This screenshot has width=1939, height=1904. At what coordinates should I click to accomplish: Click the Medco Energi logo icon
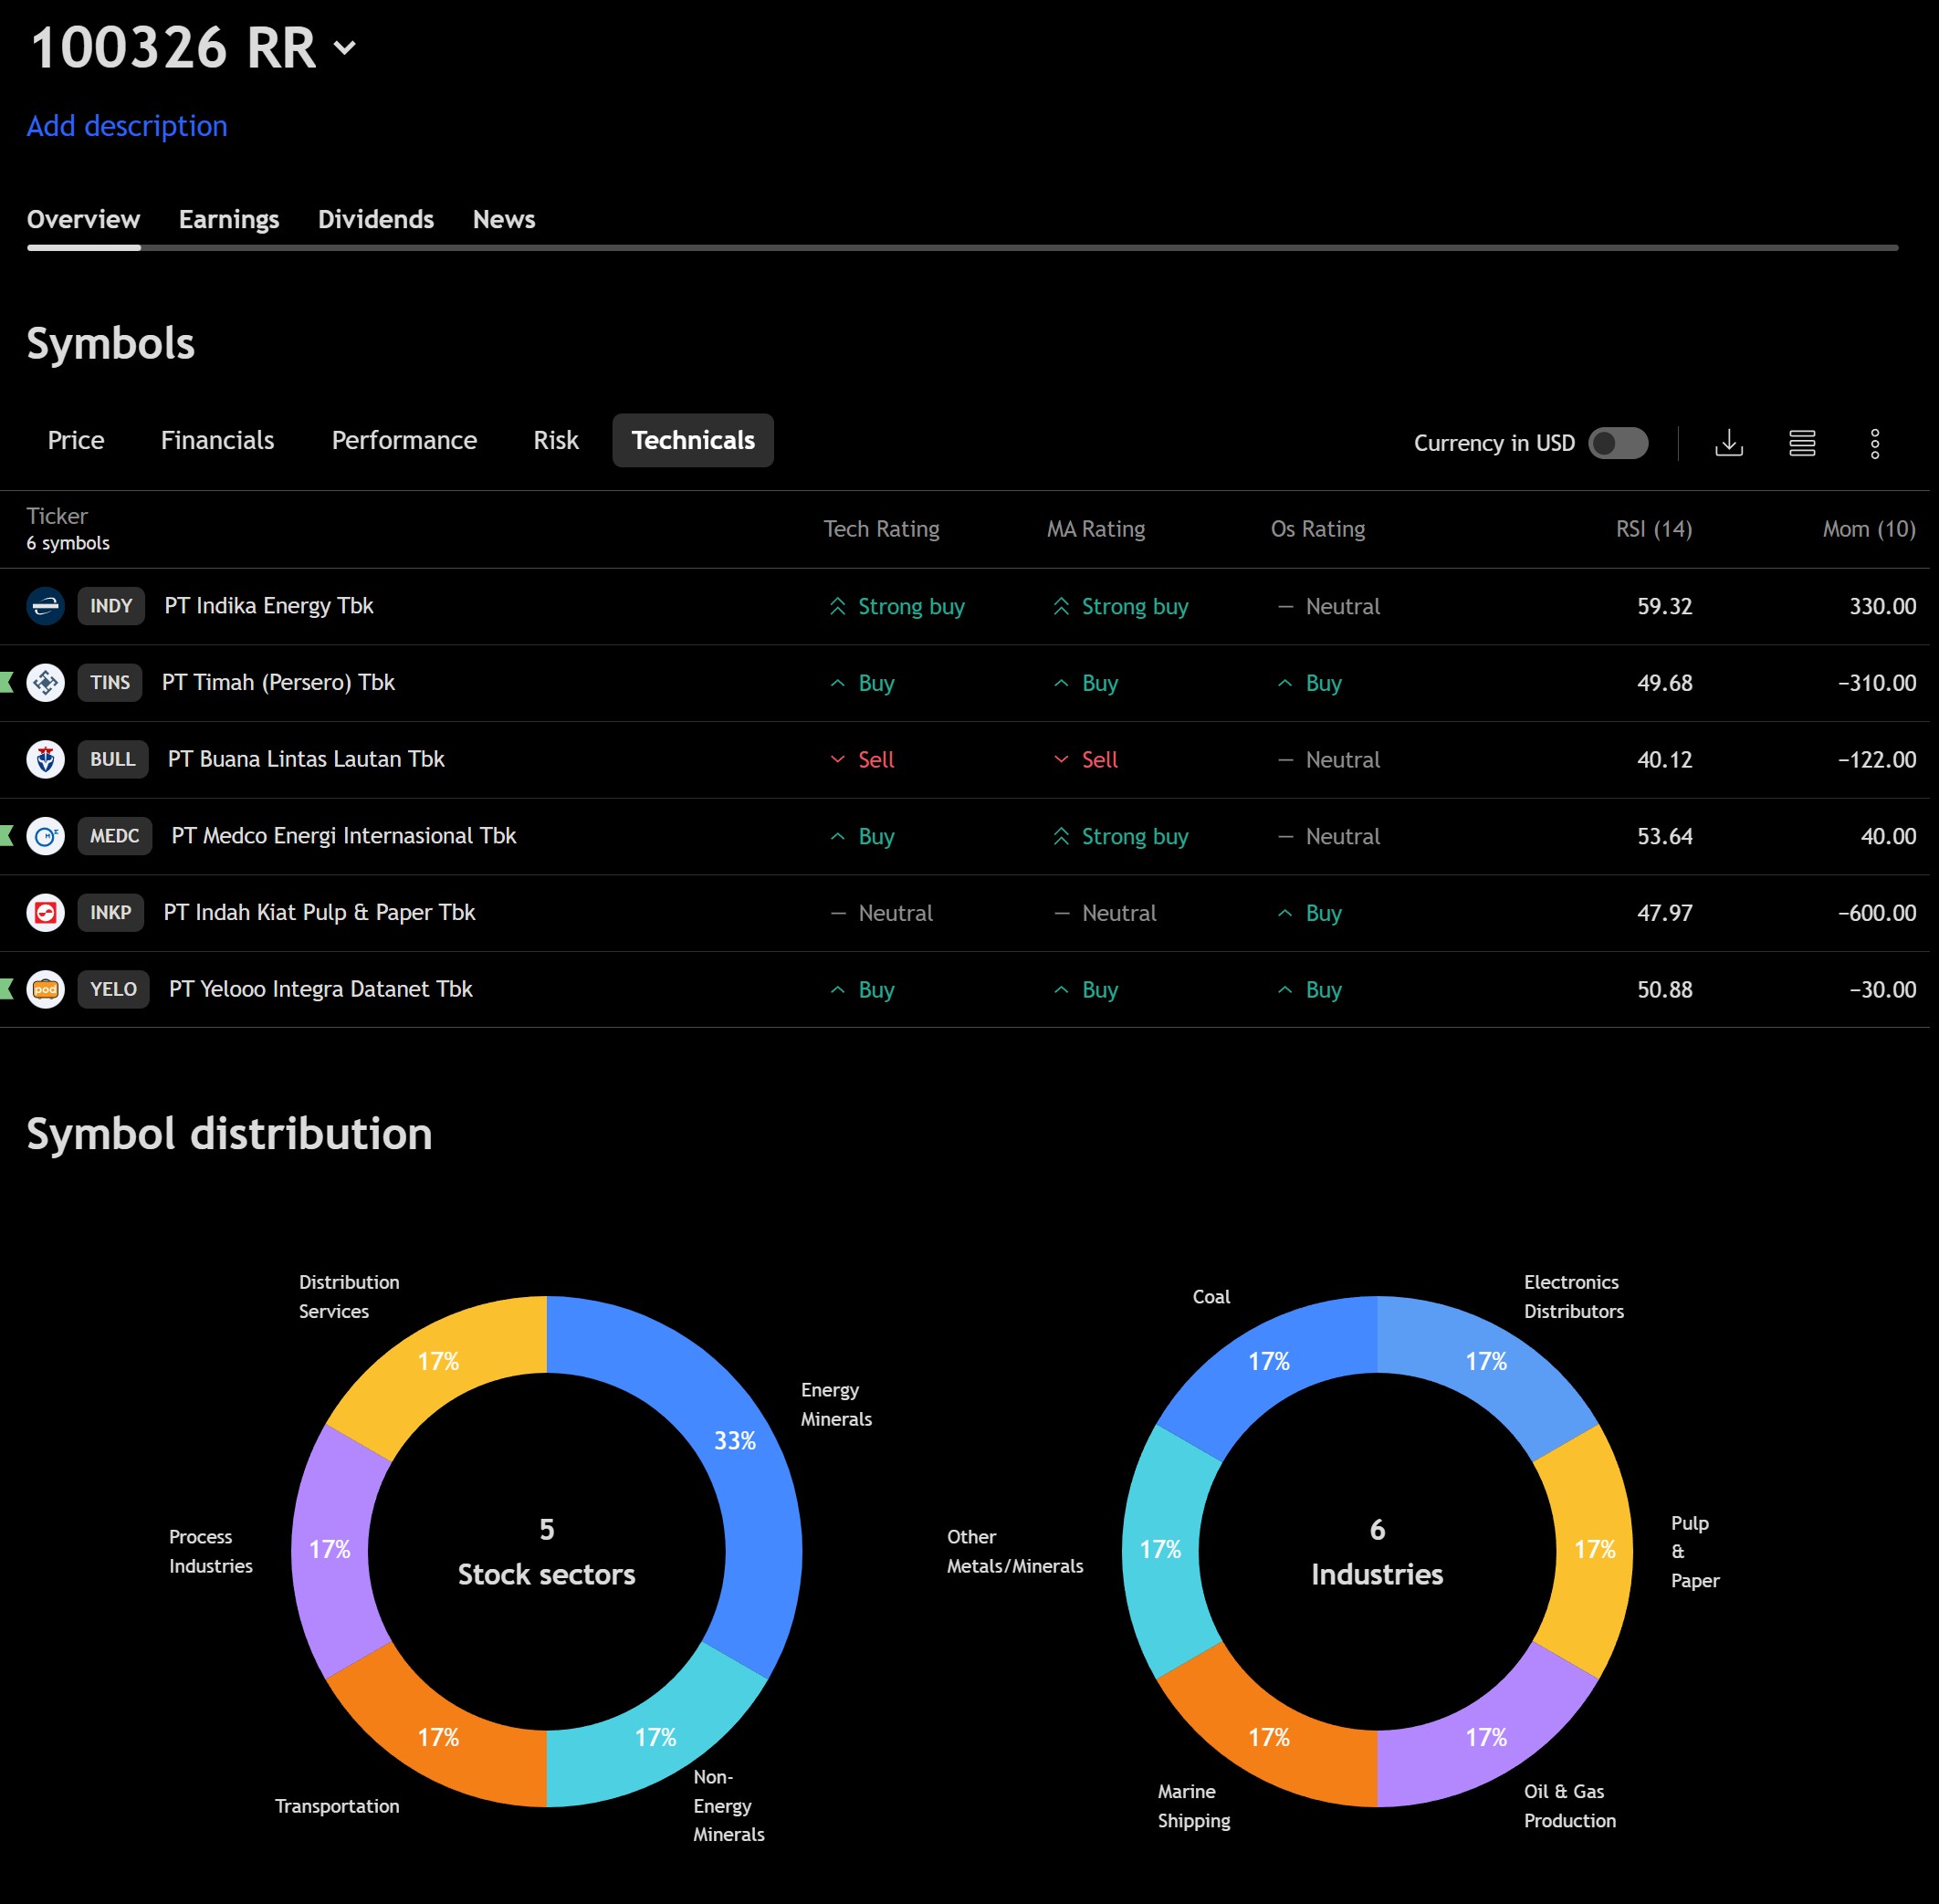(x=45, y=836)
